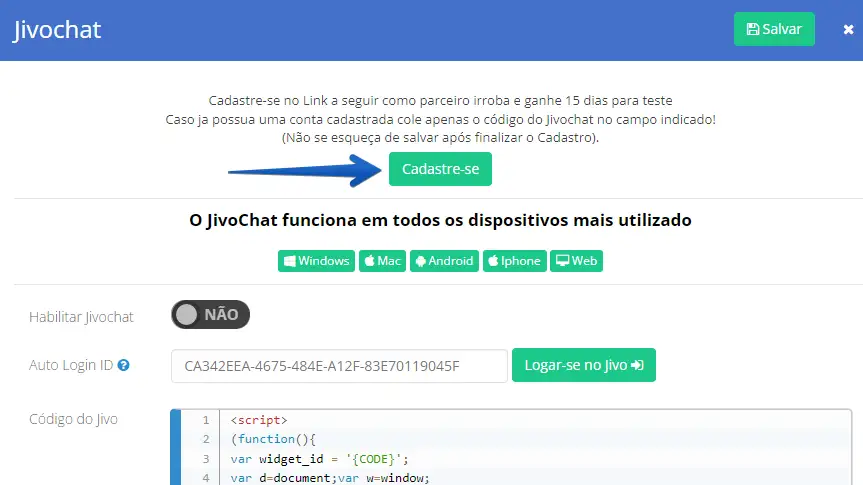Toggle the Habilitar Jivochat switch
Screen dimensions: 863x485
(210, 314)
